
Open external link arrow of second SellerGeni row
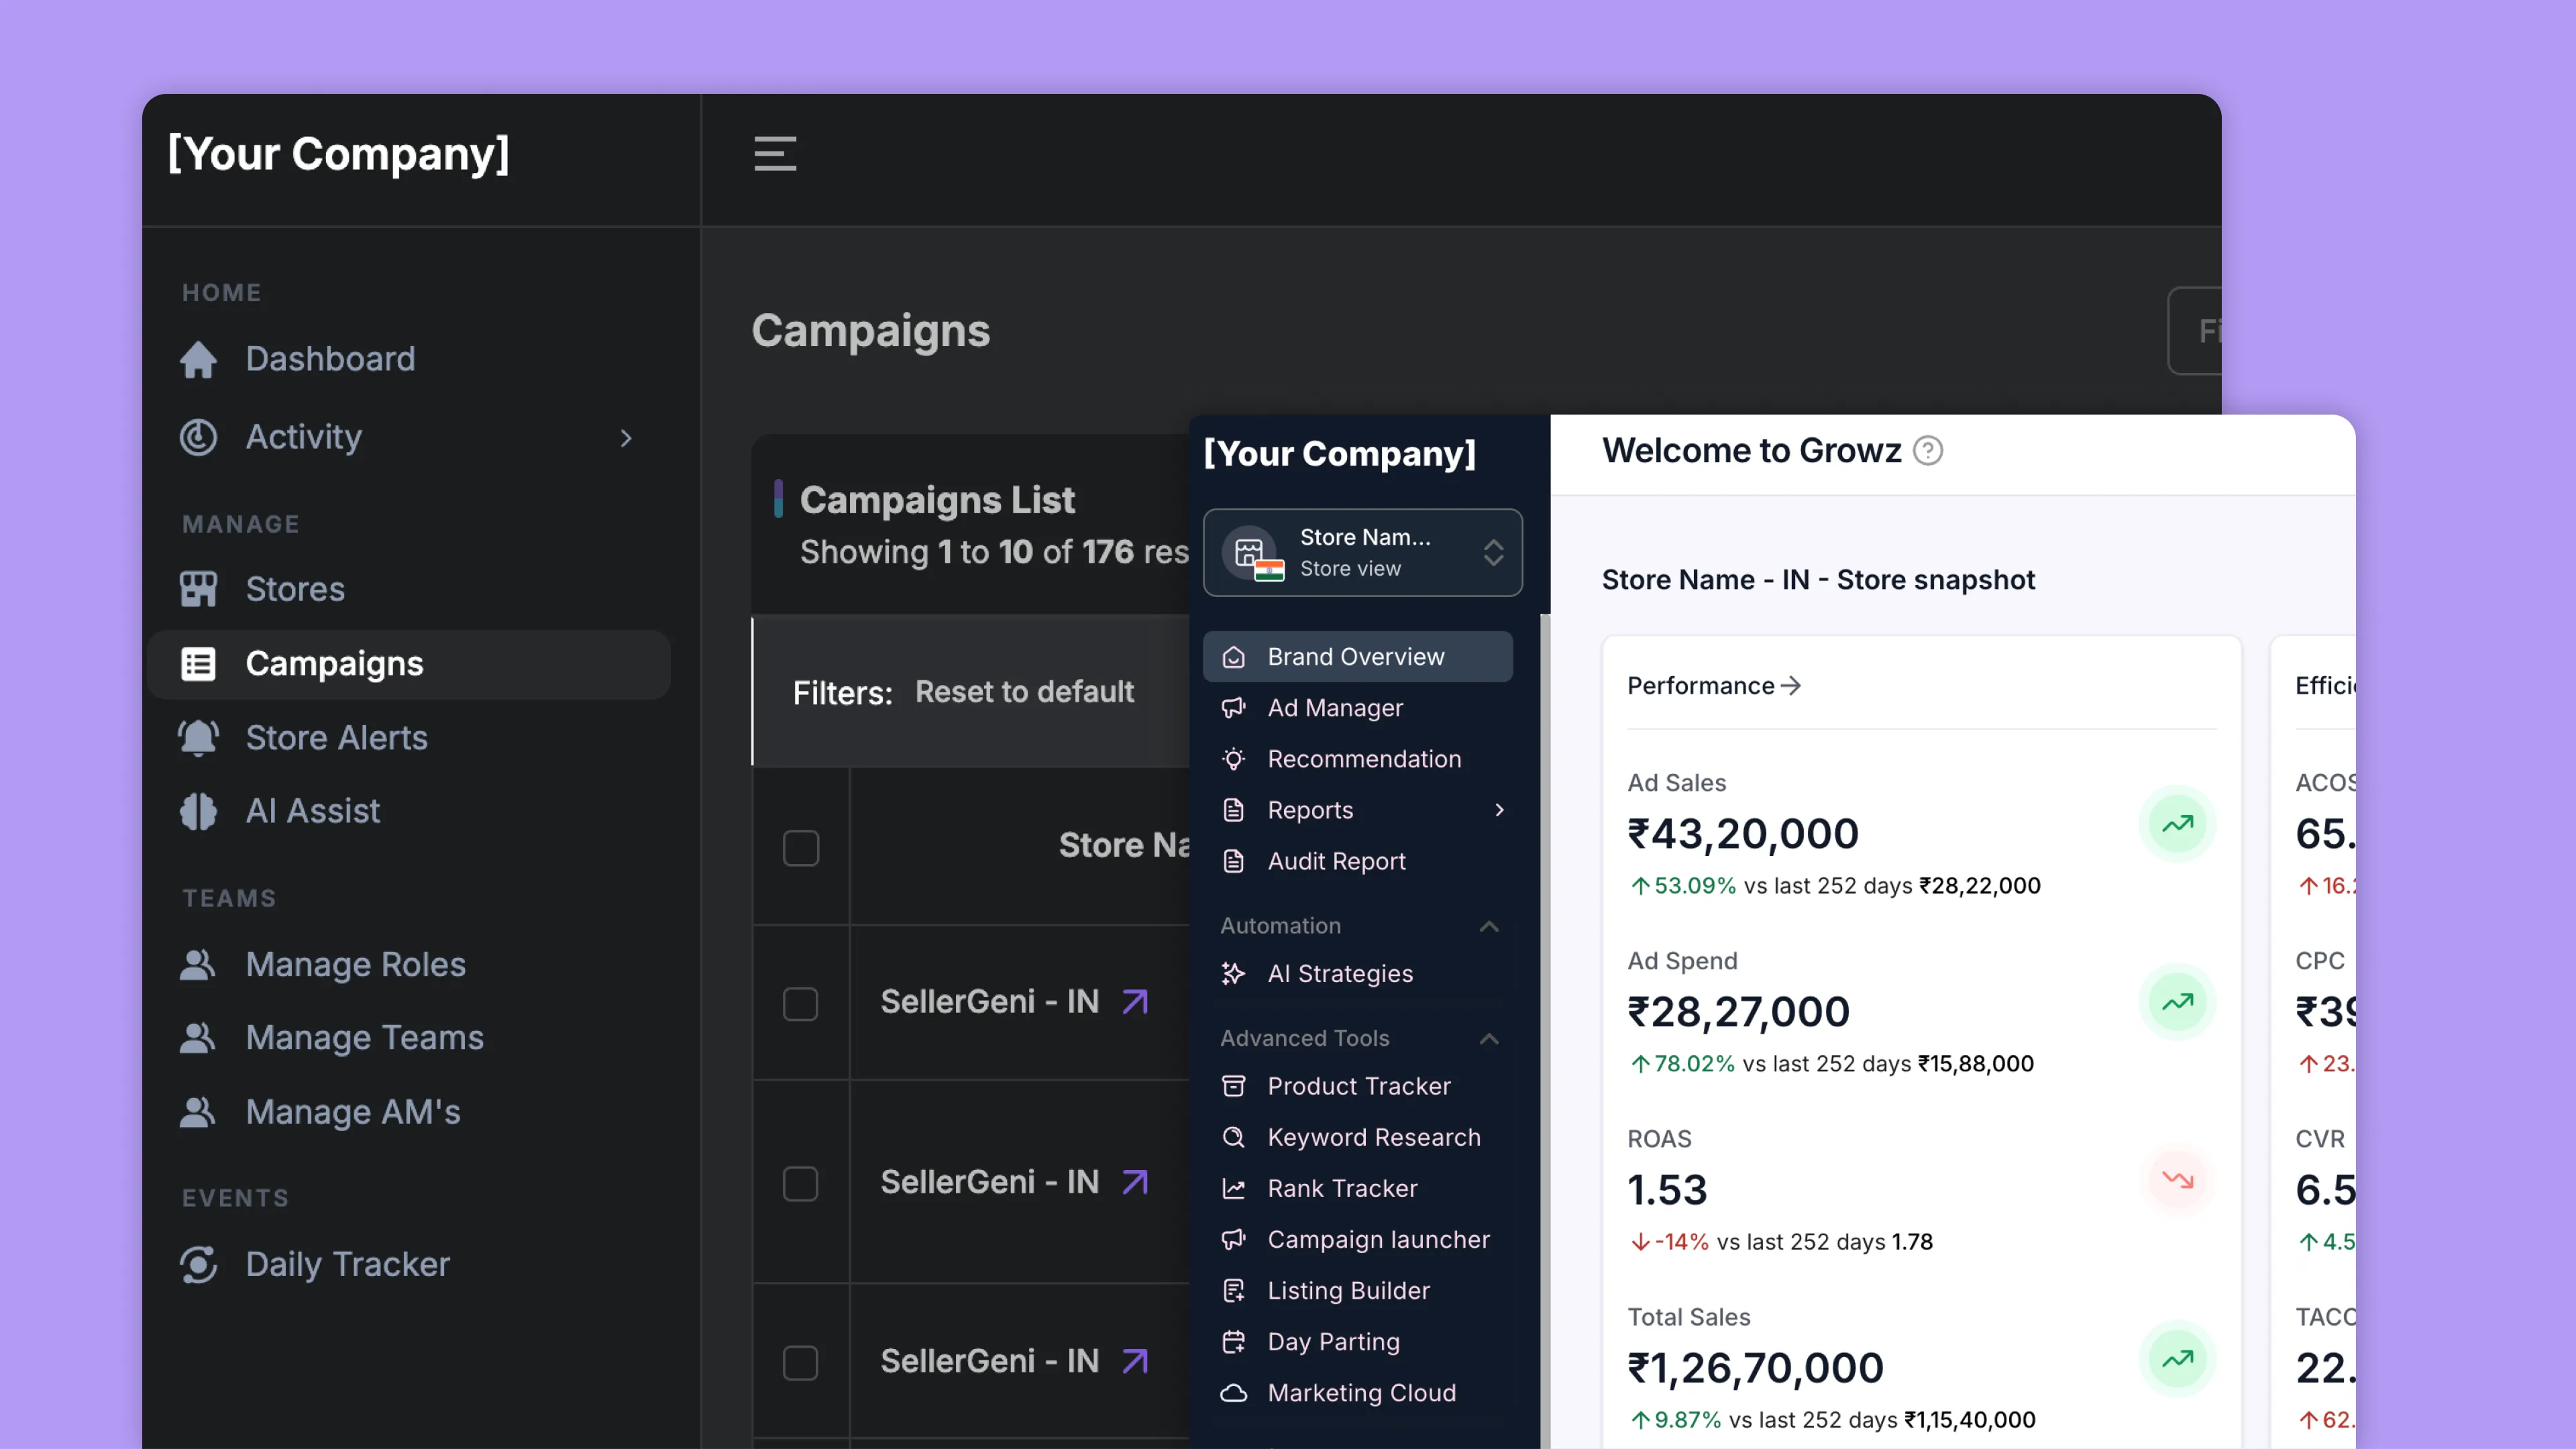point(1135,1182)
